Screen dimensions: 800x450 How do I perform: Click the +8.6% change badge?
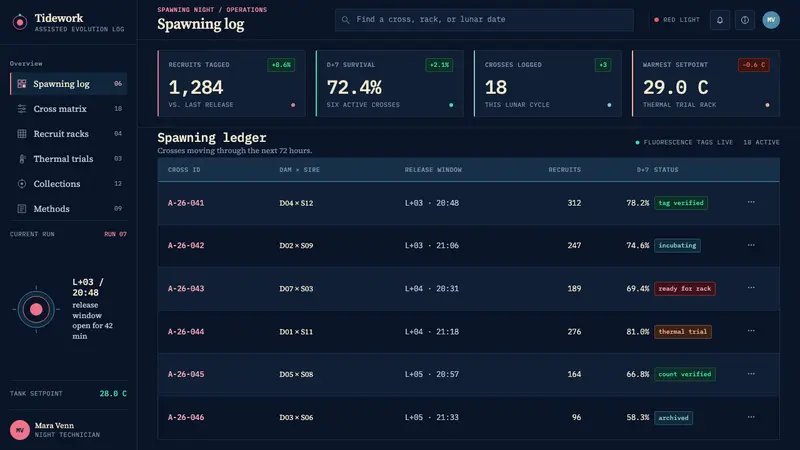(x=281, y=65)
